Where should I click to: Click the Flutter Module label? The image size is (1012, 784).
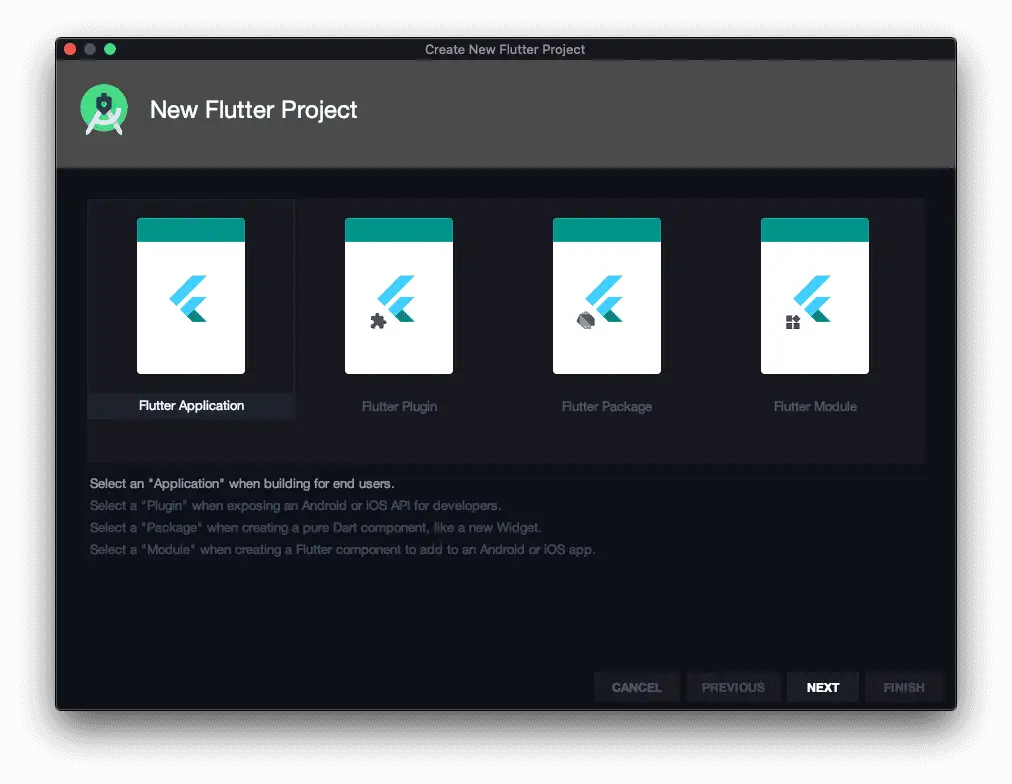click(815, 407)
